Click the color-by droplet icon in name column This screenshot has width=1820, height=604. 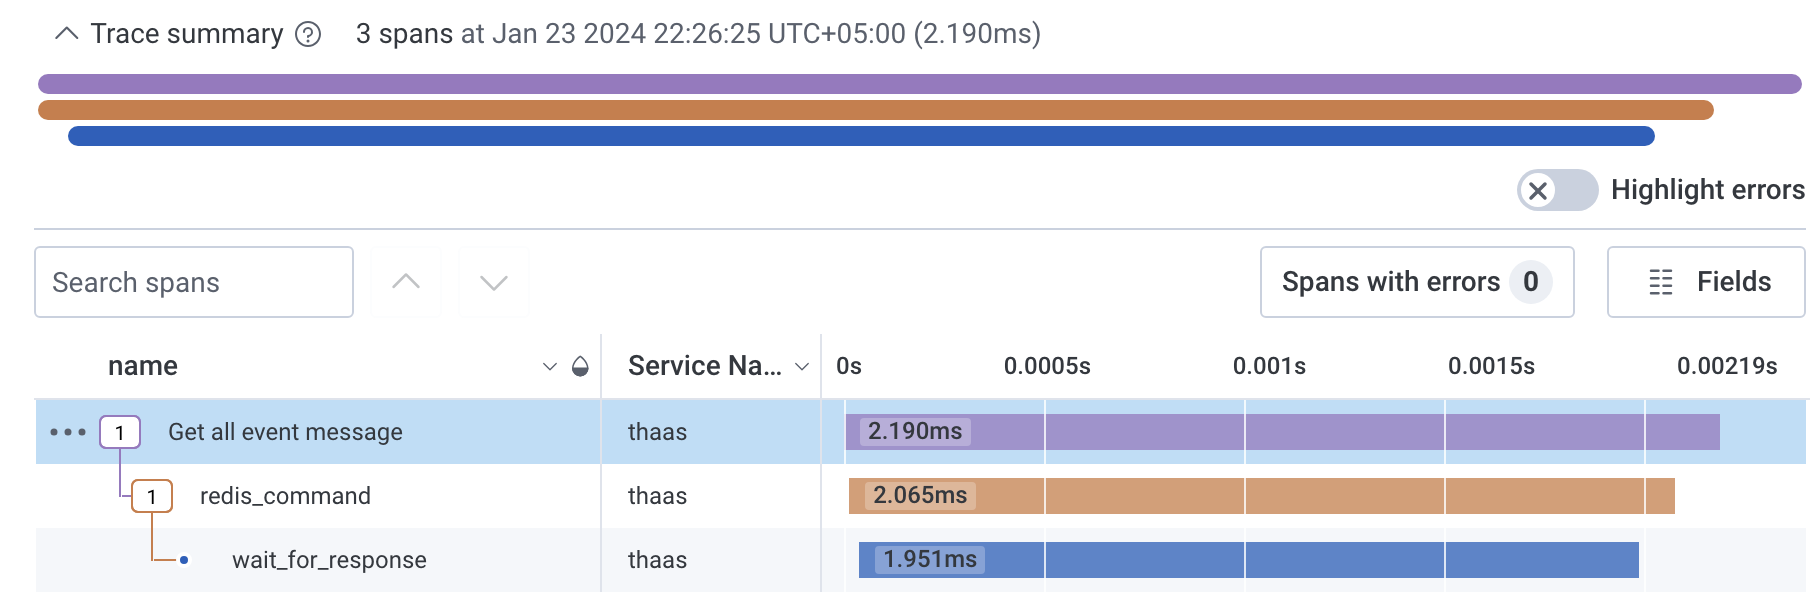click(580, 367)
